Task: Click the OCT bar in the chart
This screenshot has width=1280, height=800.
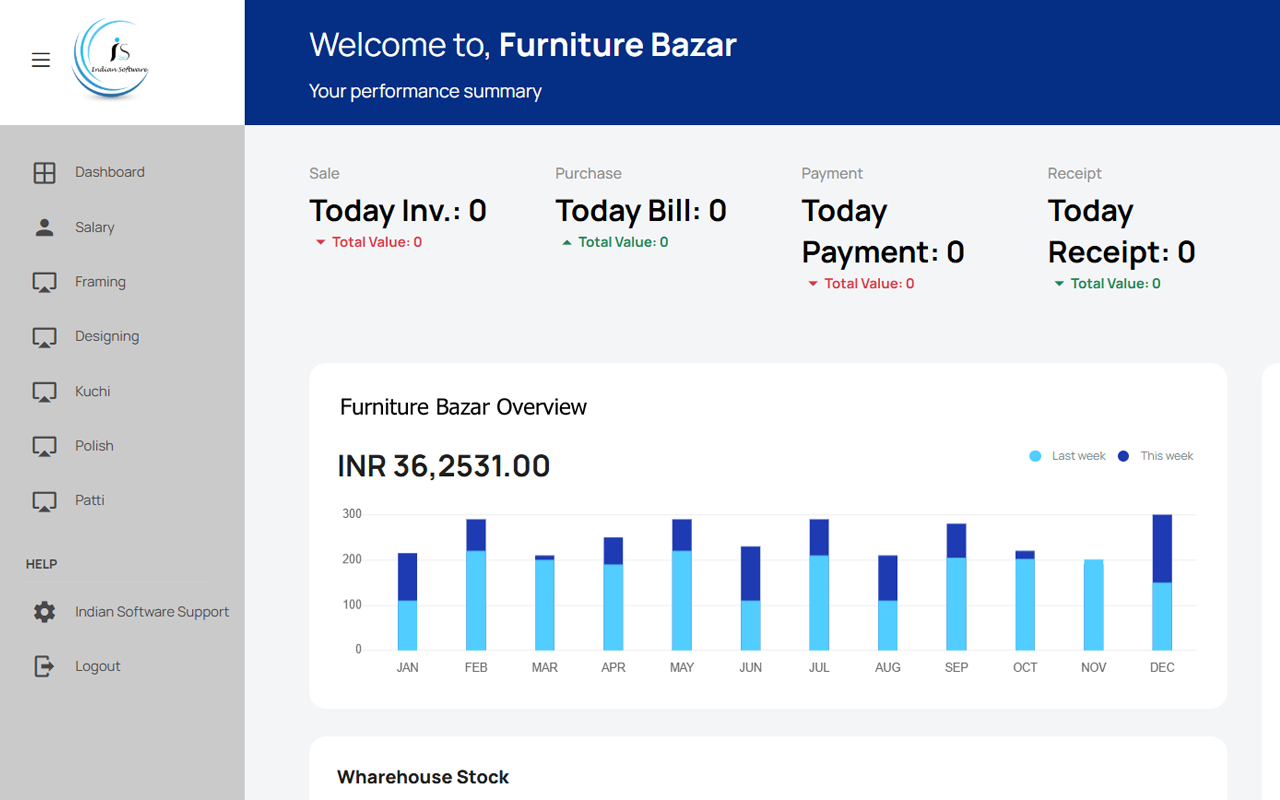Action: (1025, 600)
